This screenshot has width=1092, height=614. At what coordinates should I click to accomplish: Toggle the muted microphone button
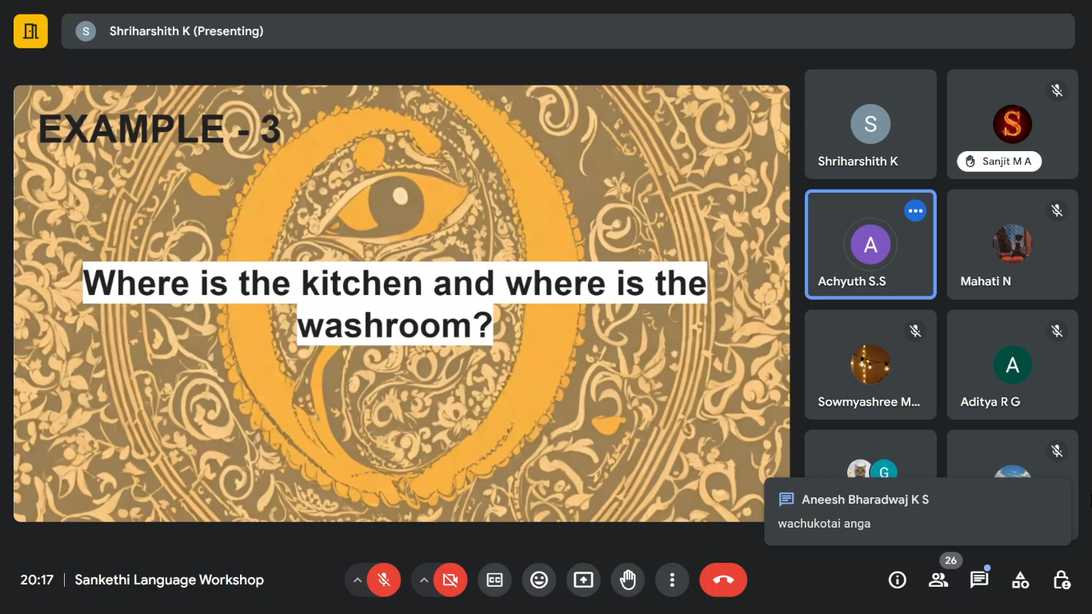pos(383,580)
